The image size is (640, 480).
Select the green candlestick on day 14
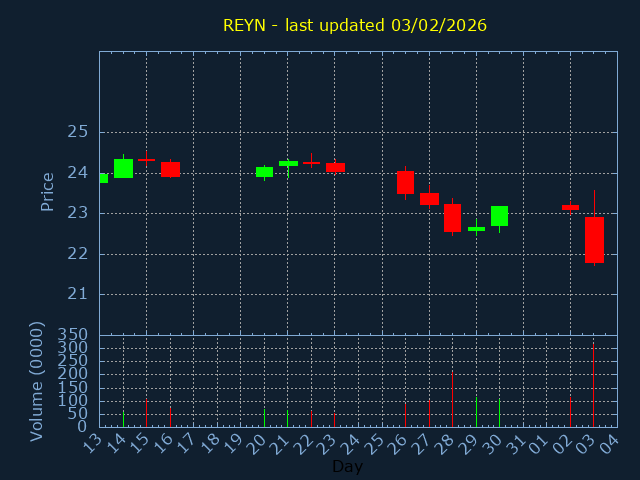[123, 168]
